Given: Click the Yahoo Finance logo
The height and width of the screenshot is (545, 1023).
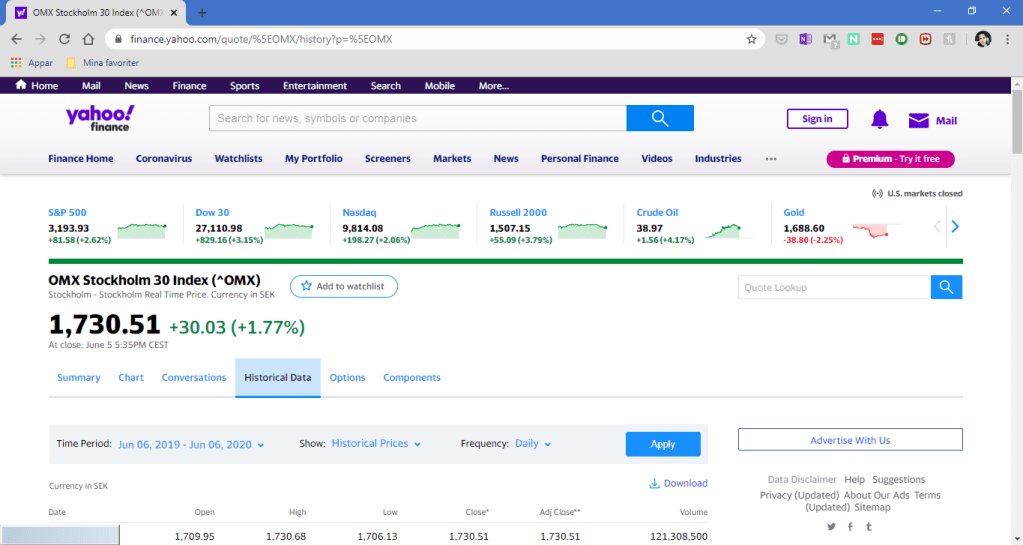Looking at the screenshot, I should click(x=99, y=118).
